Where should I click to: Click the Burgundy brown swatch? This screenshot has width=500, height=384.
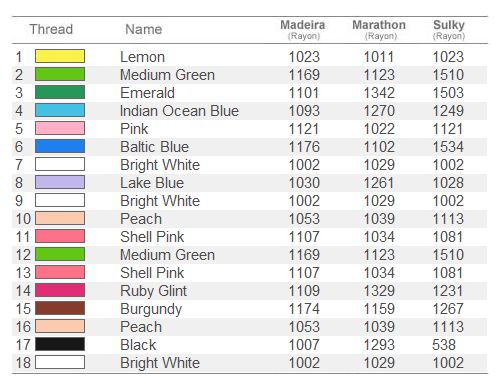point(60,308)
